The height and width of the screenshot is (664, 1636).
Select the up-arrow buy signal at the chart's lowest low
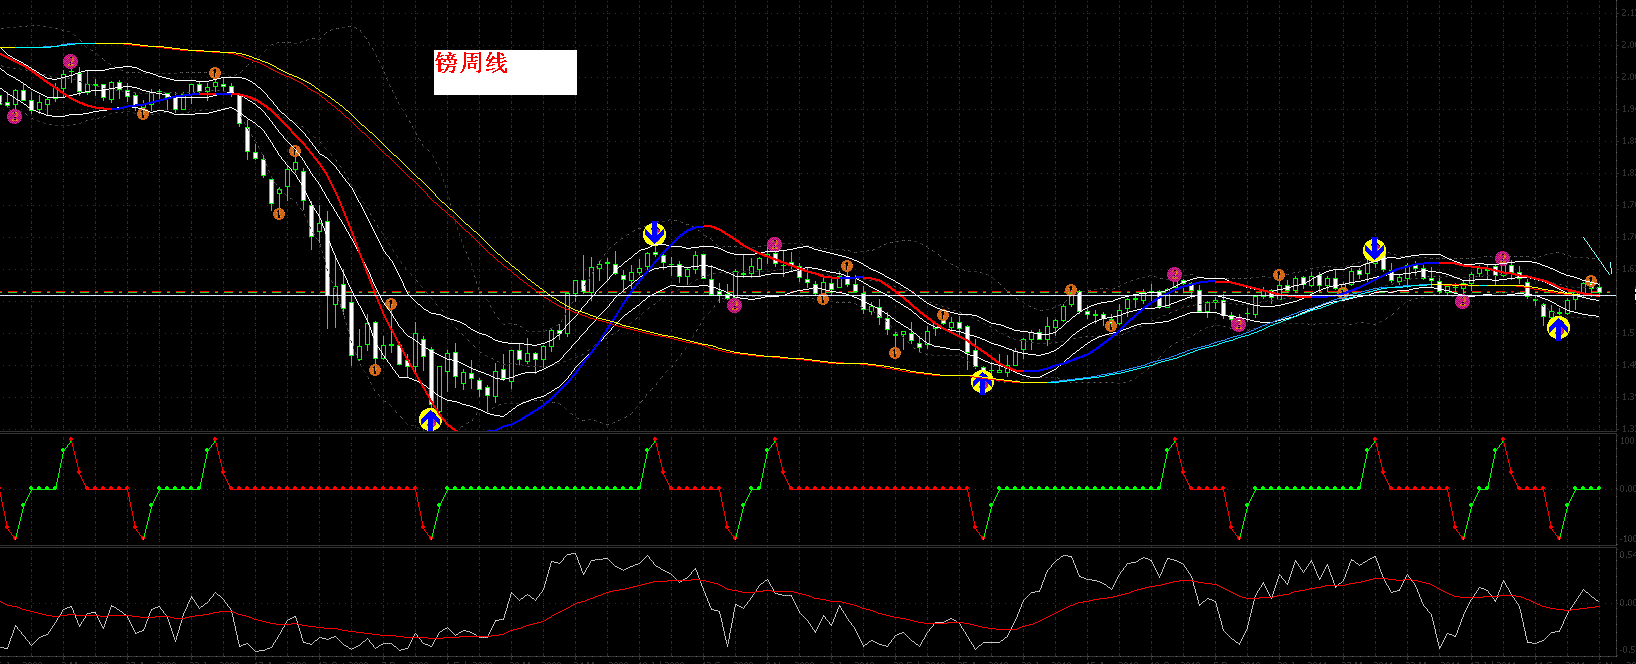click(x=430, y=419)
